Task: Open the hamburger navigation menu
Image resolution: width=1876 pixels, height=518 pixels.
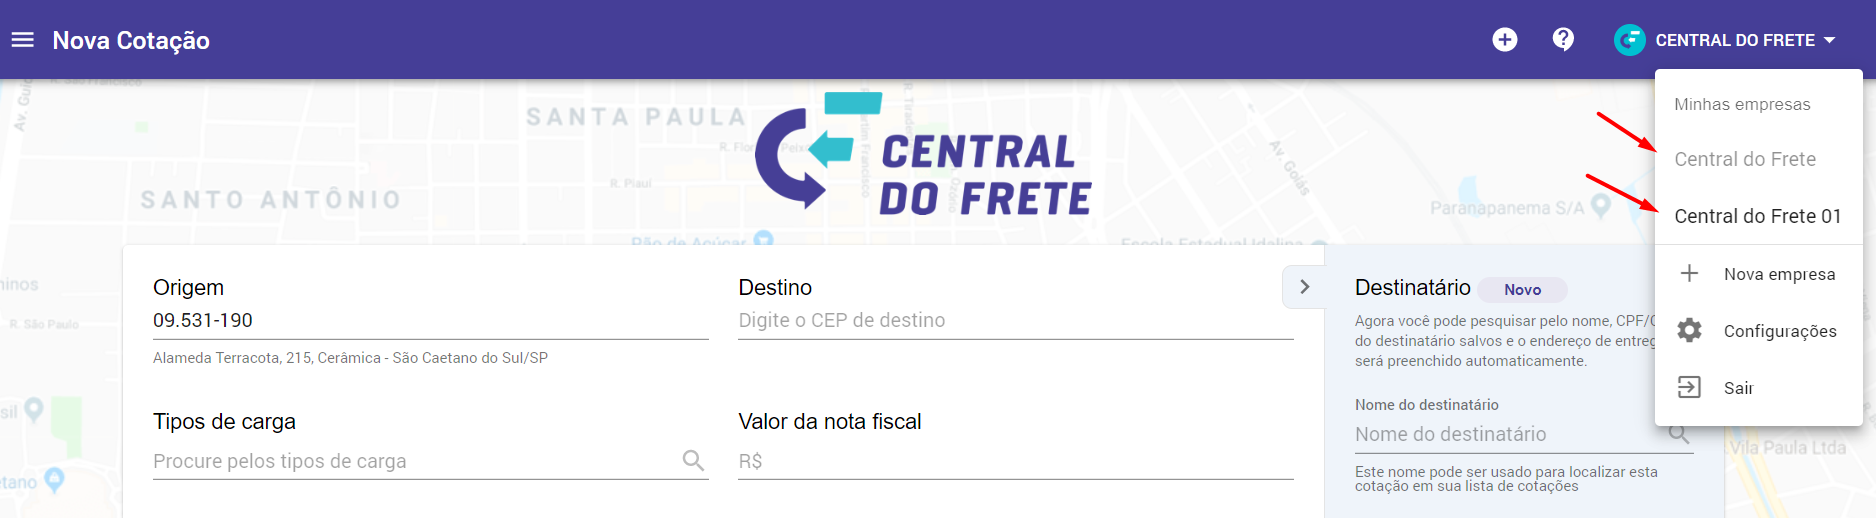Action: [23, 40]
